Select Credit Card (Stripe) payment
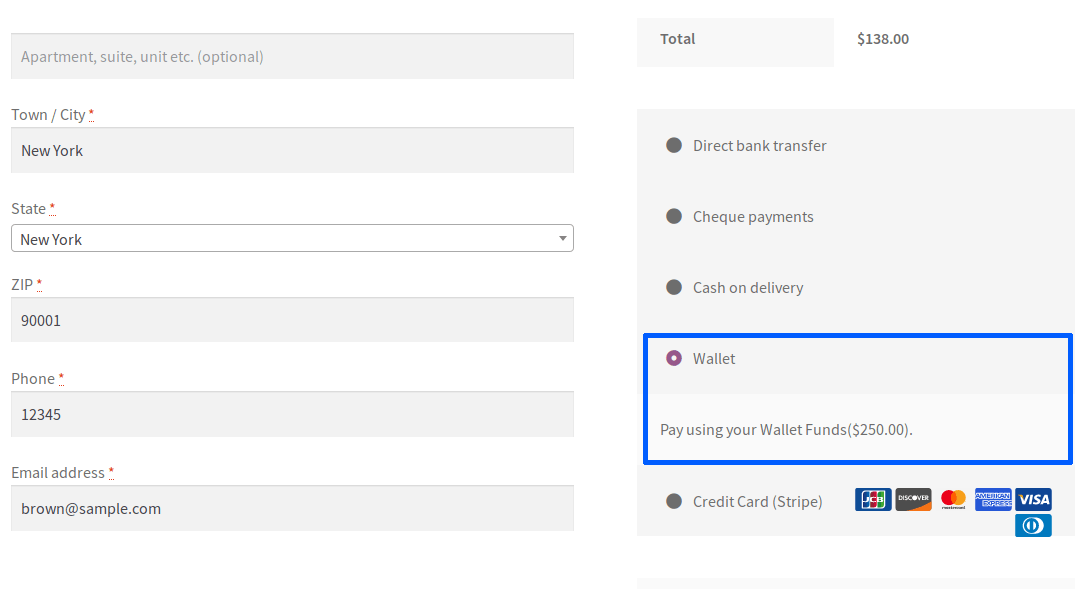Image resolution: width=1080 pixels, height=608 pixels. pos(674,501)
